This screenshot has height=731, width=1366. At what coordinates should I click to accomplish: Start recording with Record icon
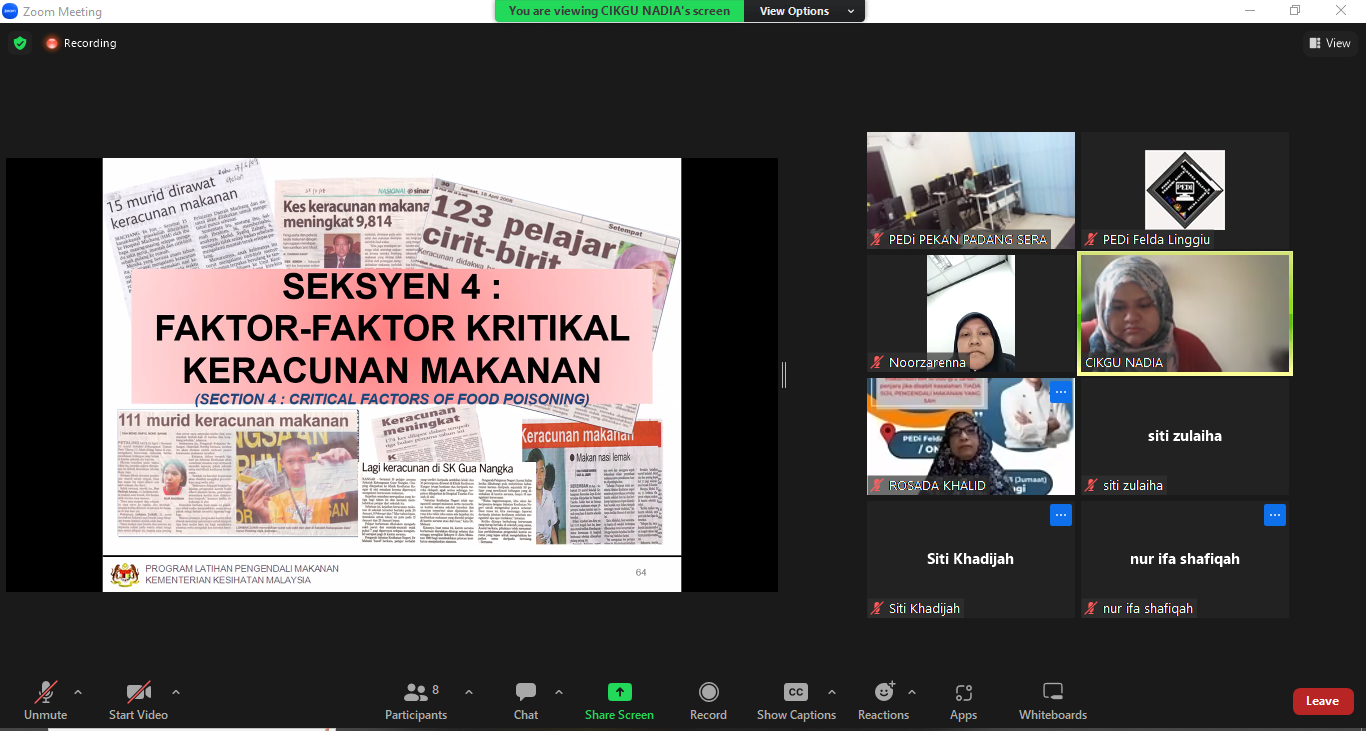coord(708,693)
